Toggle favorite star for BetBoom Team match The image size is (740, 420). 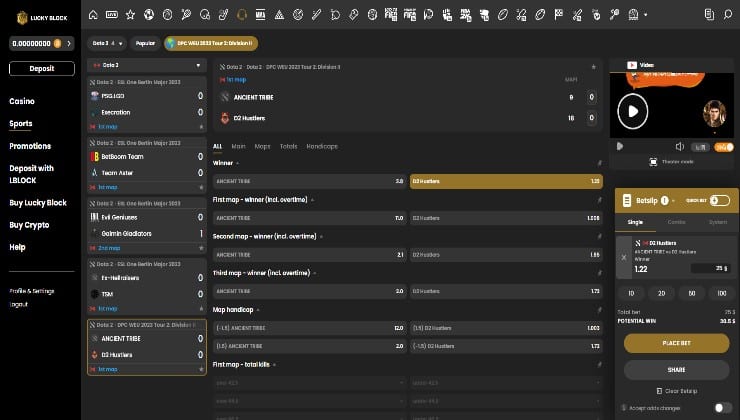pos(202,187)
